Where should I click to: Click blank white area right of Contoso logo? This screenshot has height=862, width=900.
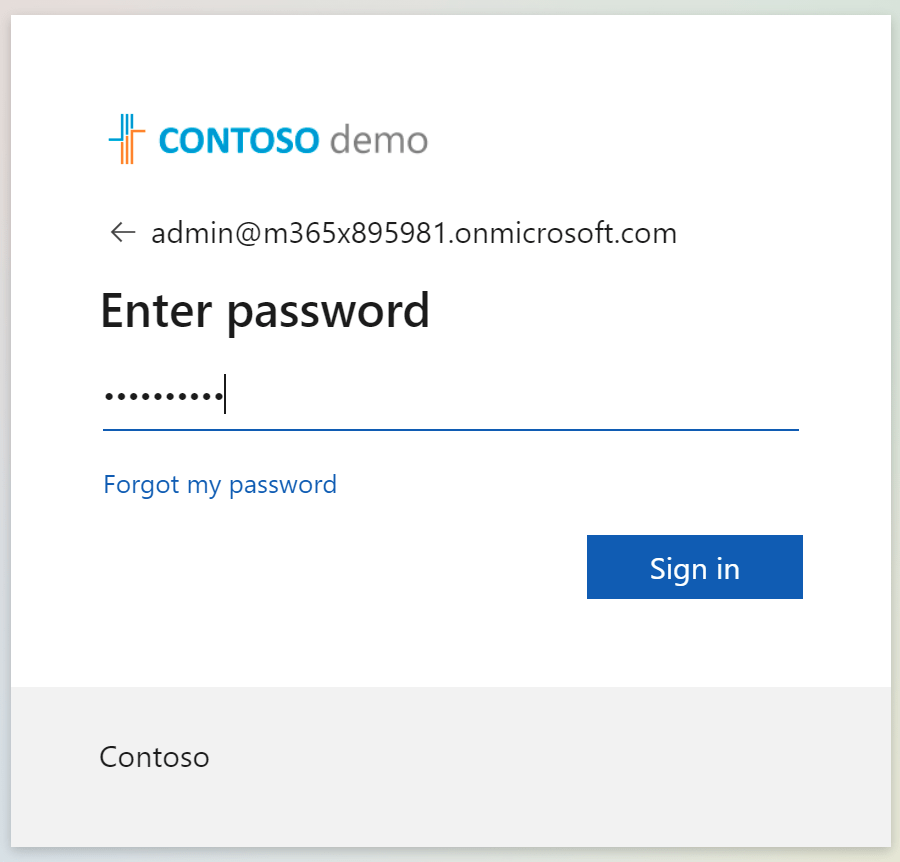click(650, 140)
